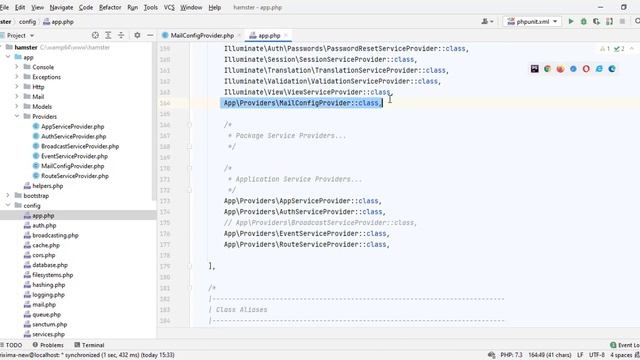Expand the Models folder
The image size is (640, 360).
pyautogui.click(x=17, y=106)
